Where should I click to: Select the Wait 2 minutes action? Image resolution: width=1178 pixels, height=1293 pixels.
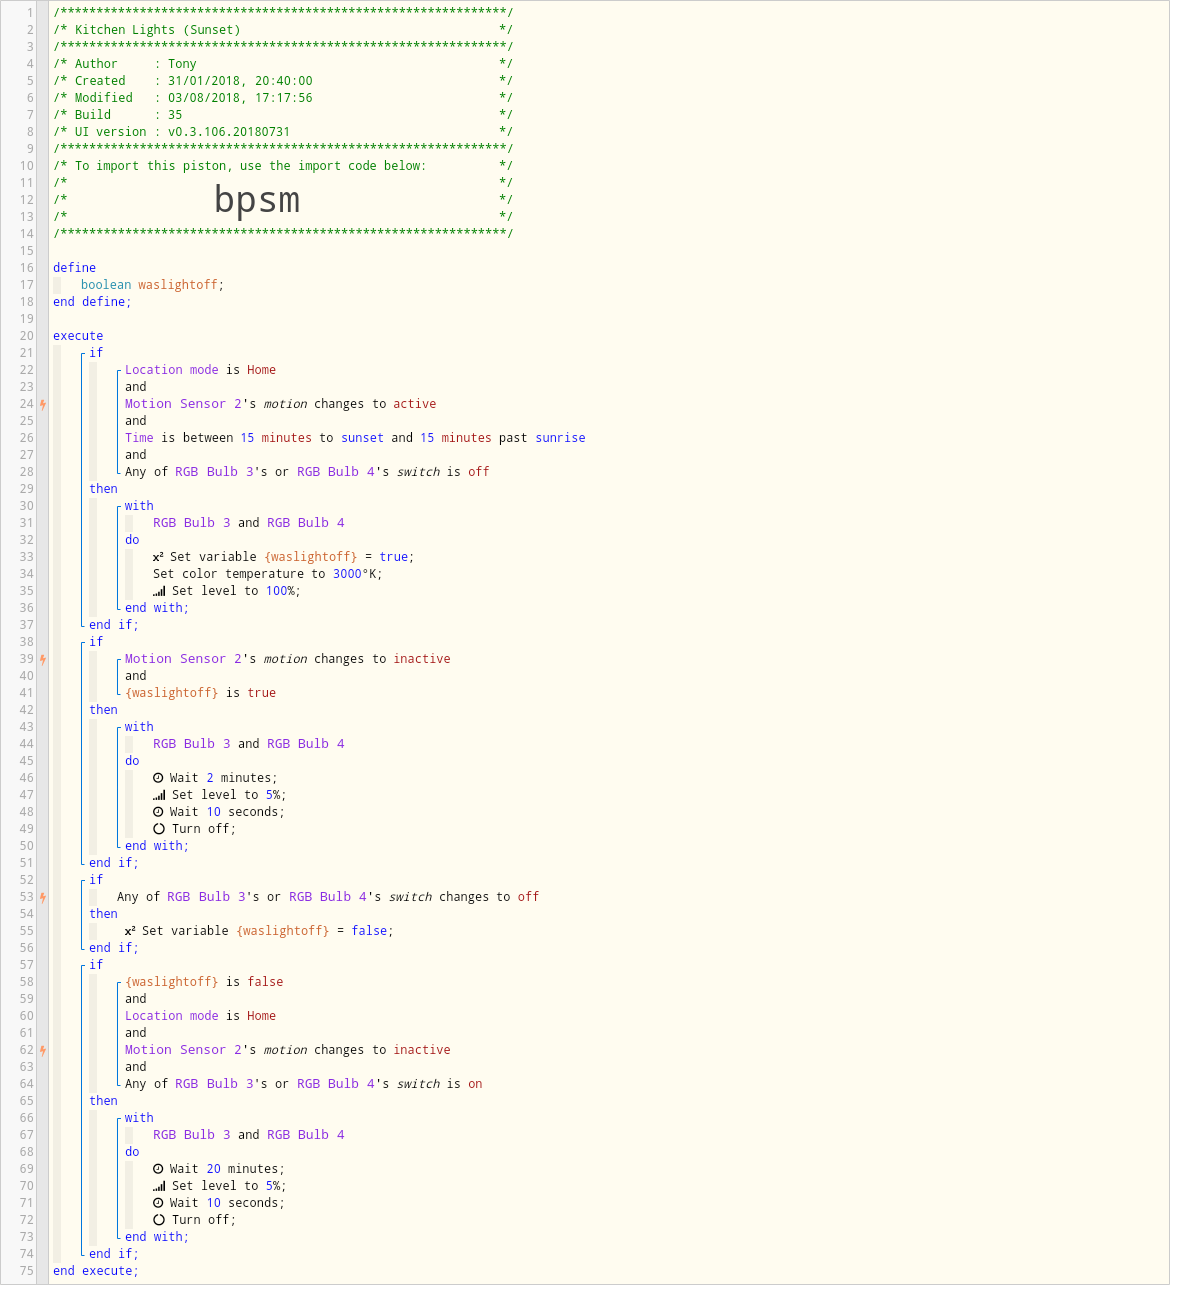point(215,778)
